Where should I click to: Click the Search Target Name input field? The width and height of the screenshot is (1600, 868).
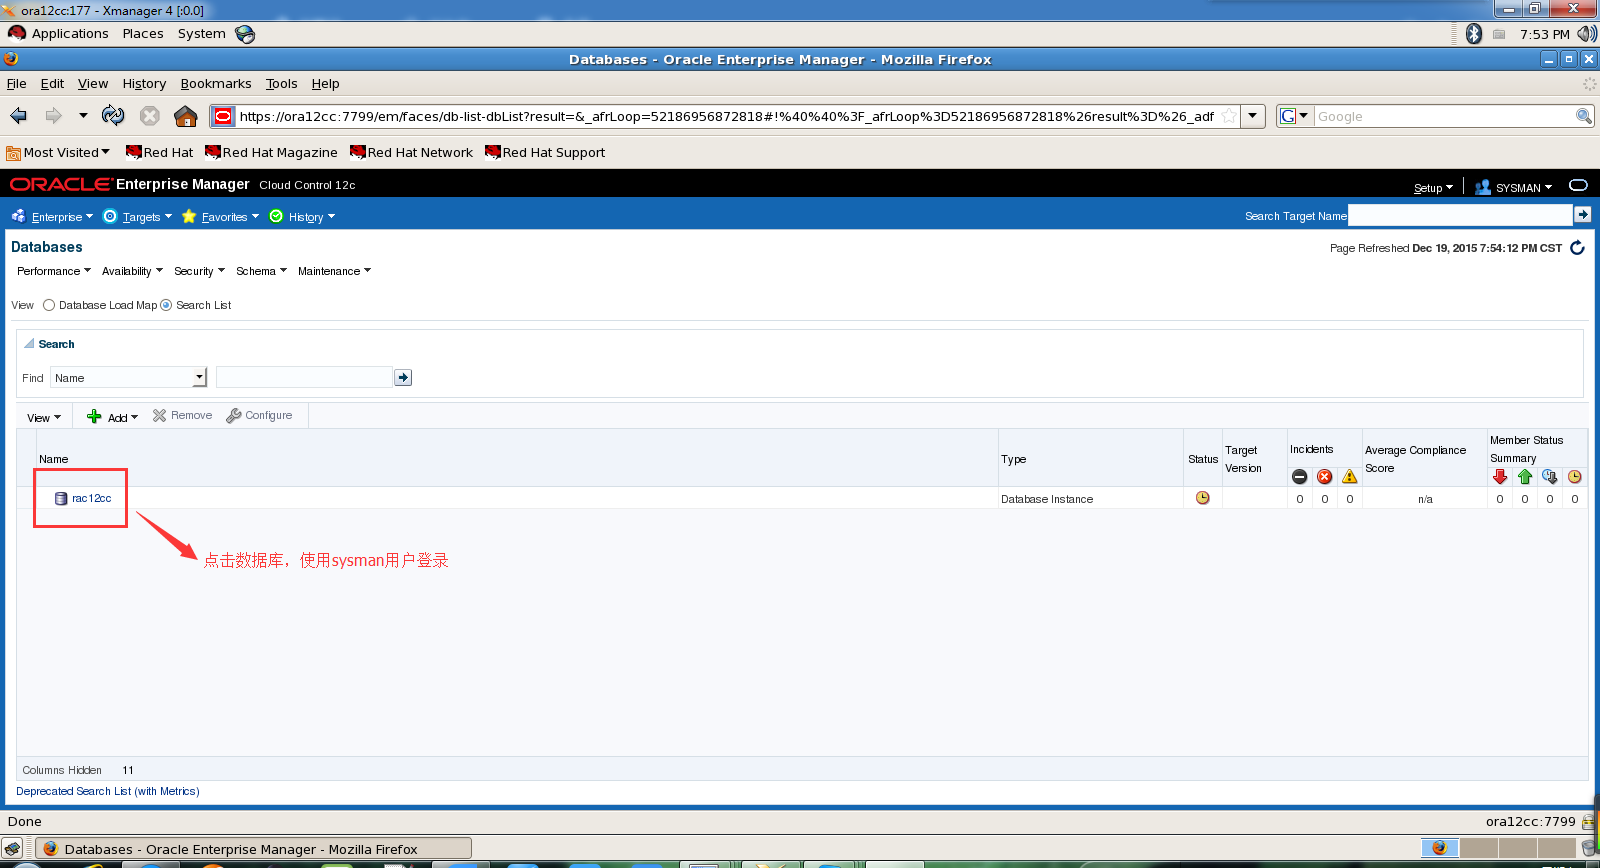coord(1460,214)
